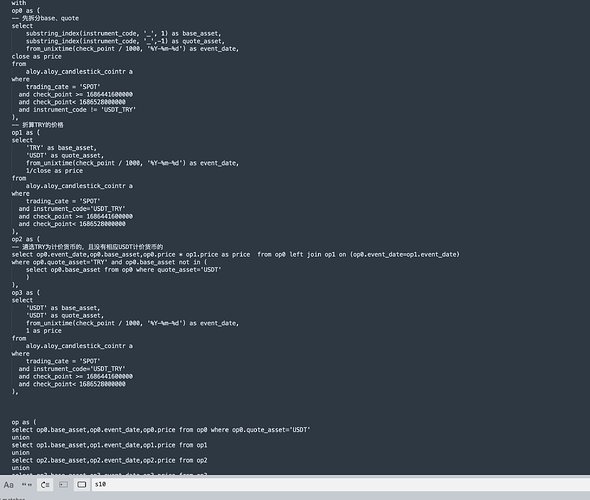The width and height of the screenshot is (590, 500).
Task: Click the left join op1 query line
Action: (x=236, y=255)
